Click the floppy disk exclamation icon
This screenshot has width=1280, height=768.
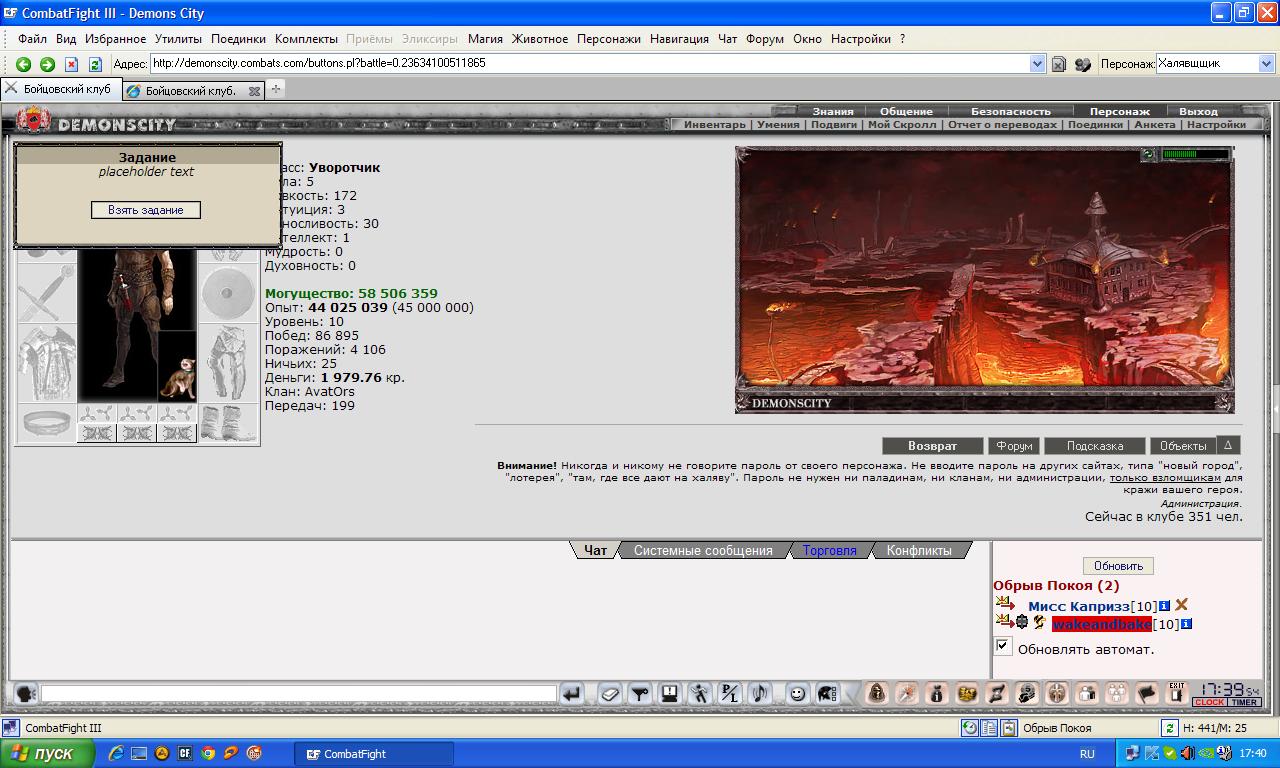[x=669, y=693]
